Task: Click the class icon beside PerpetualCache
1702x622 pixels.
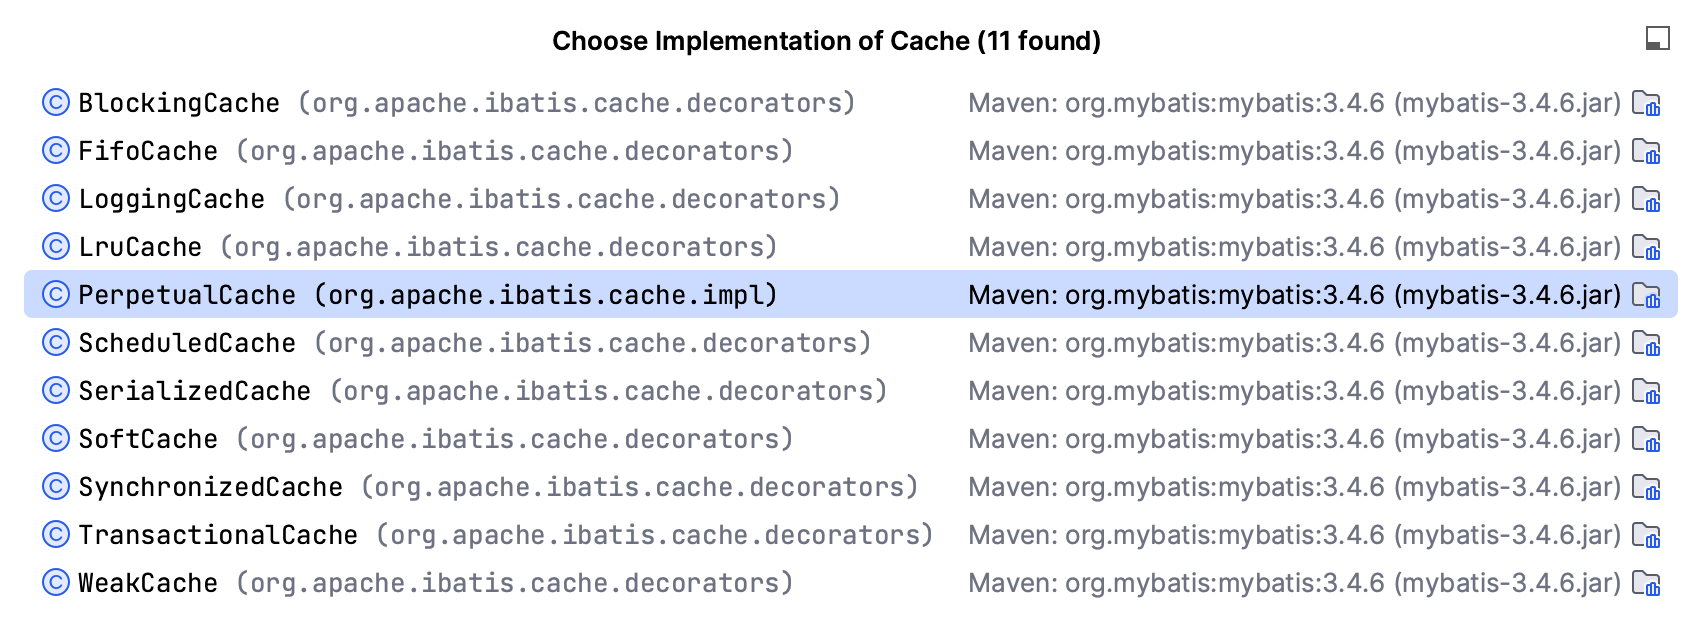Action: click(x=56, y=295)
